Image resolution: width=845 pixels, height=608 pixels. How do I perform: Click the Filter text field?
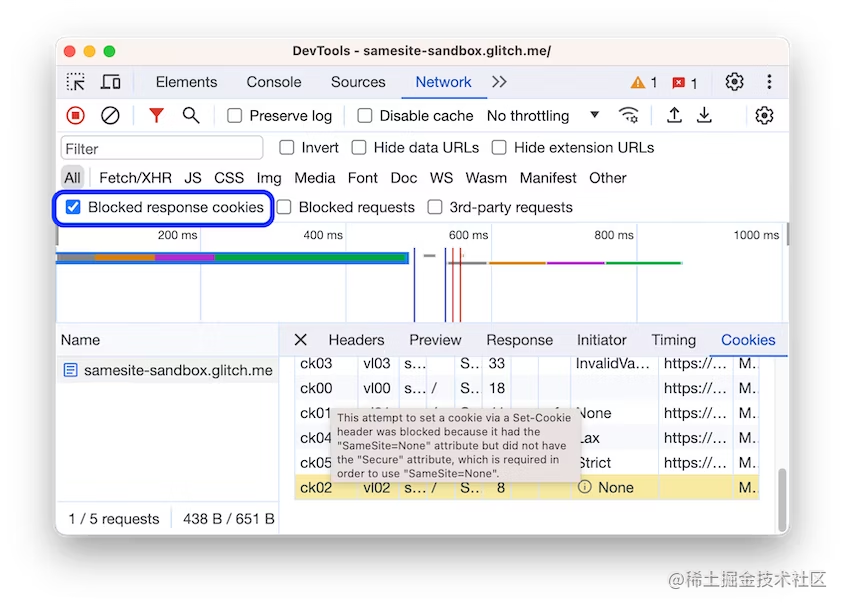click(x=162, y=148)
